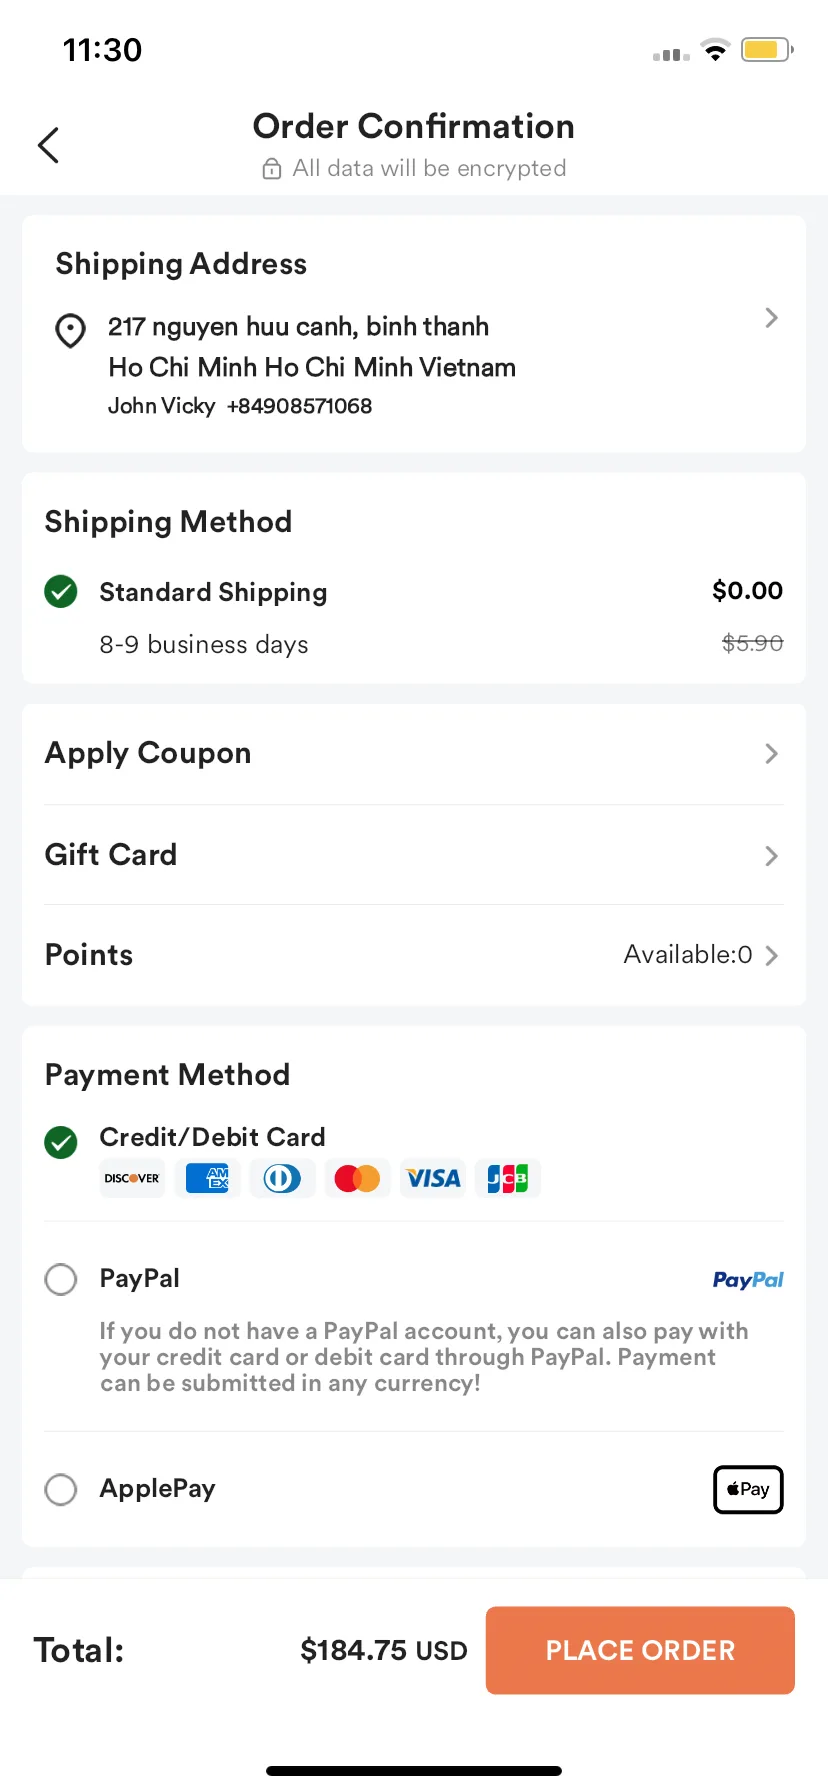This screenshot has height=1792, width=828.
Task: Tap the Apple Pay badge icon
Action: click(x=748, y=1489)
